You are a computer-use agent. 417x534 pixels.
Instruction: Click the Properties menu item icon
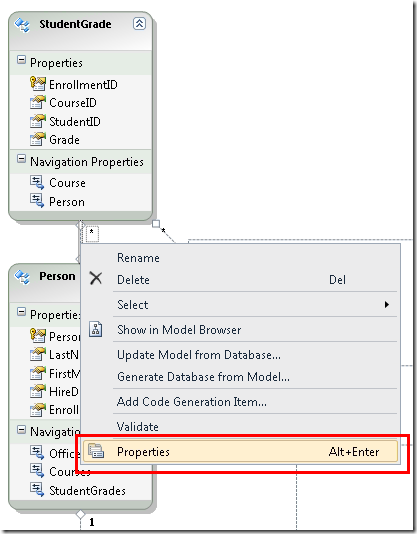point(96,451)
